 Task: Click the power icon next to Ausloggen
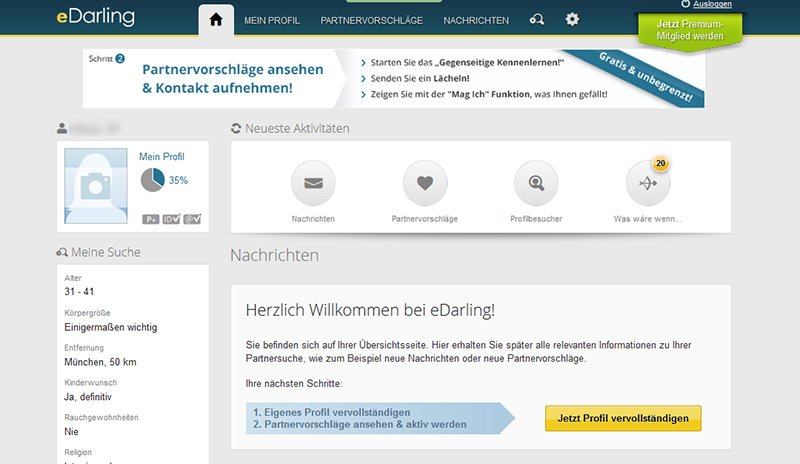tap(685, 4)
